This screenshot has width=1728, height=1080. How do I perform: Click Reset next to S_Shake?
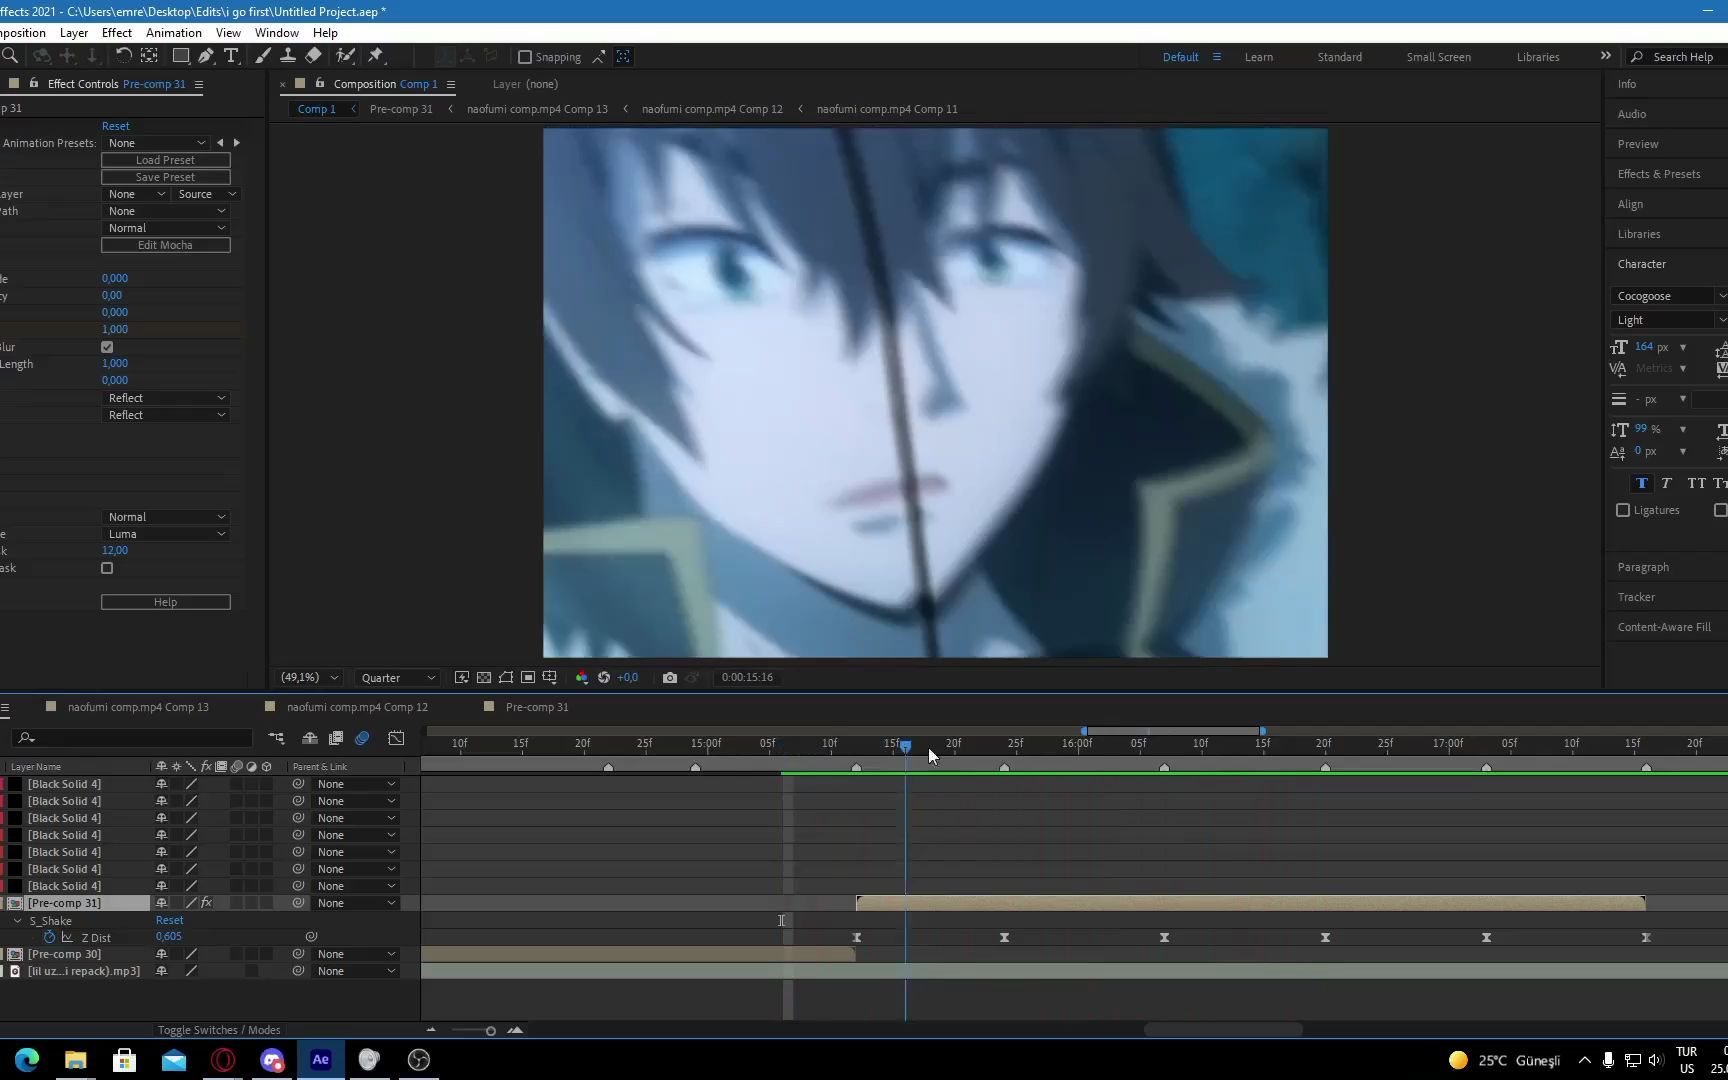point(169,920)
